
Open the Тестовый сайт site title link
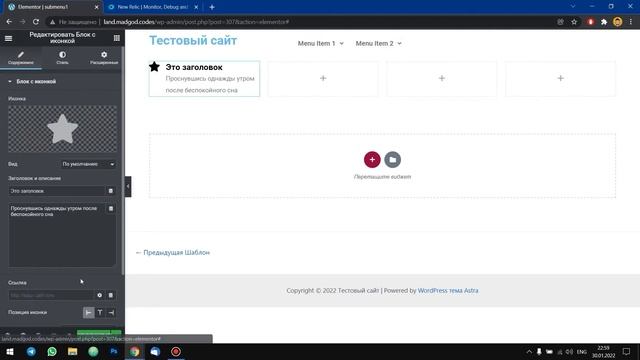tap(193, 40)
